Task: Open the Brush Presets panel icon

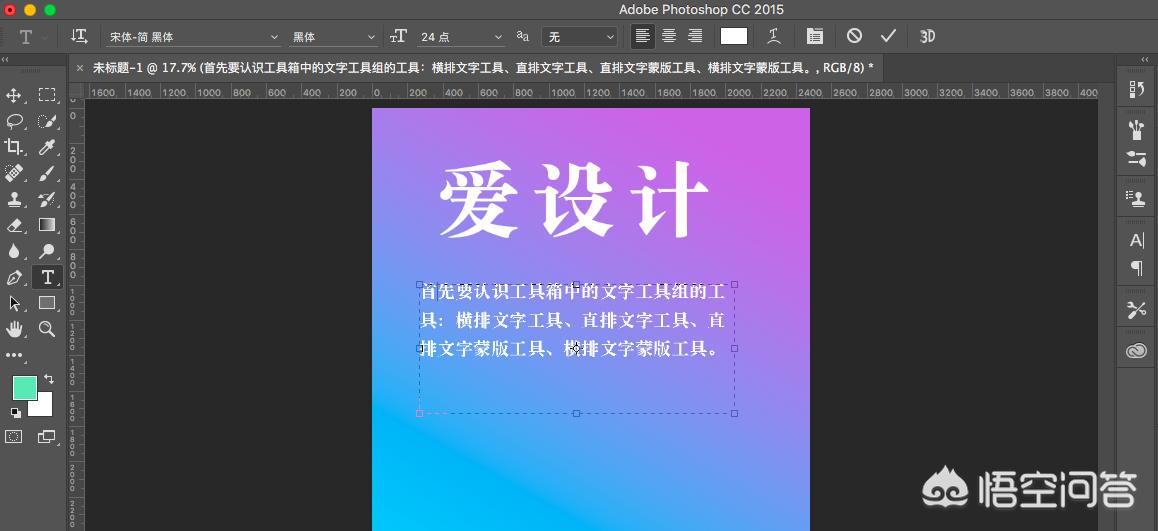Action: tap(1137, 131)
